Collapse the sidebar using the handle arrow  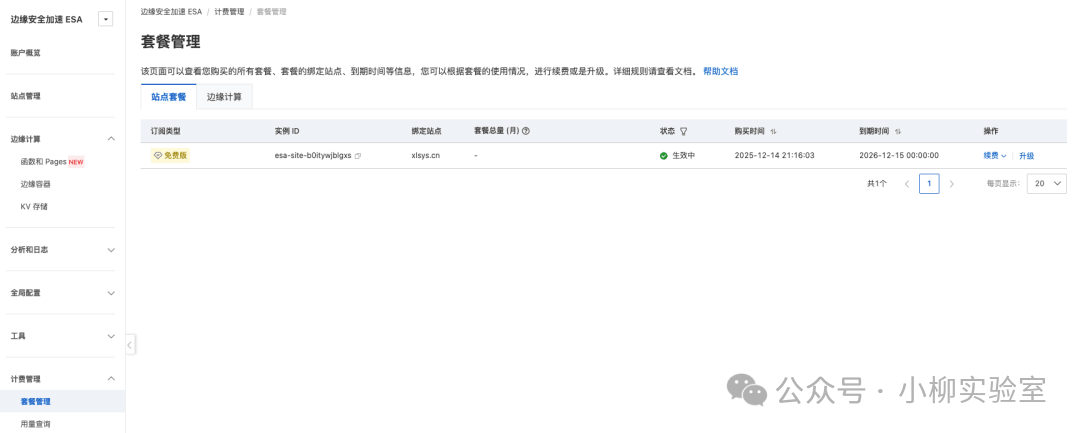pos(131,344)
